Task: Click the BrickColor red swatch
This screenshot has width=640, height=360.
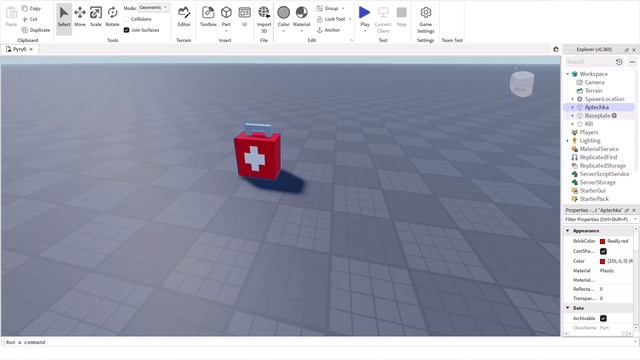Action: pos(602,241)
